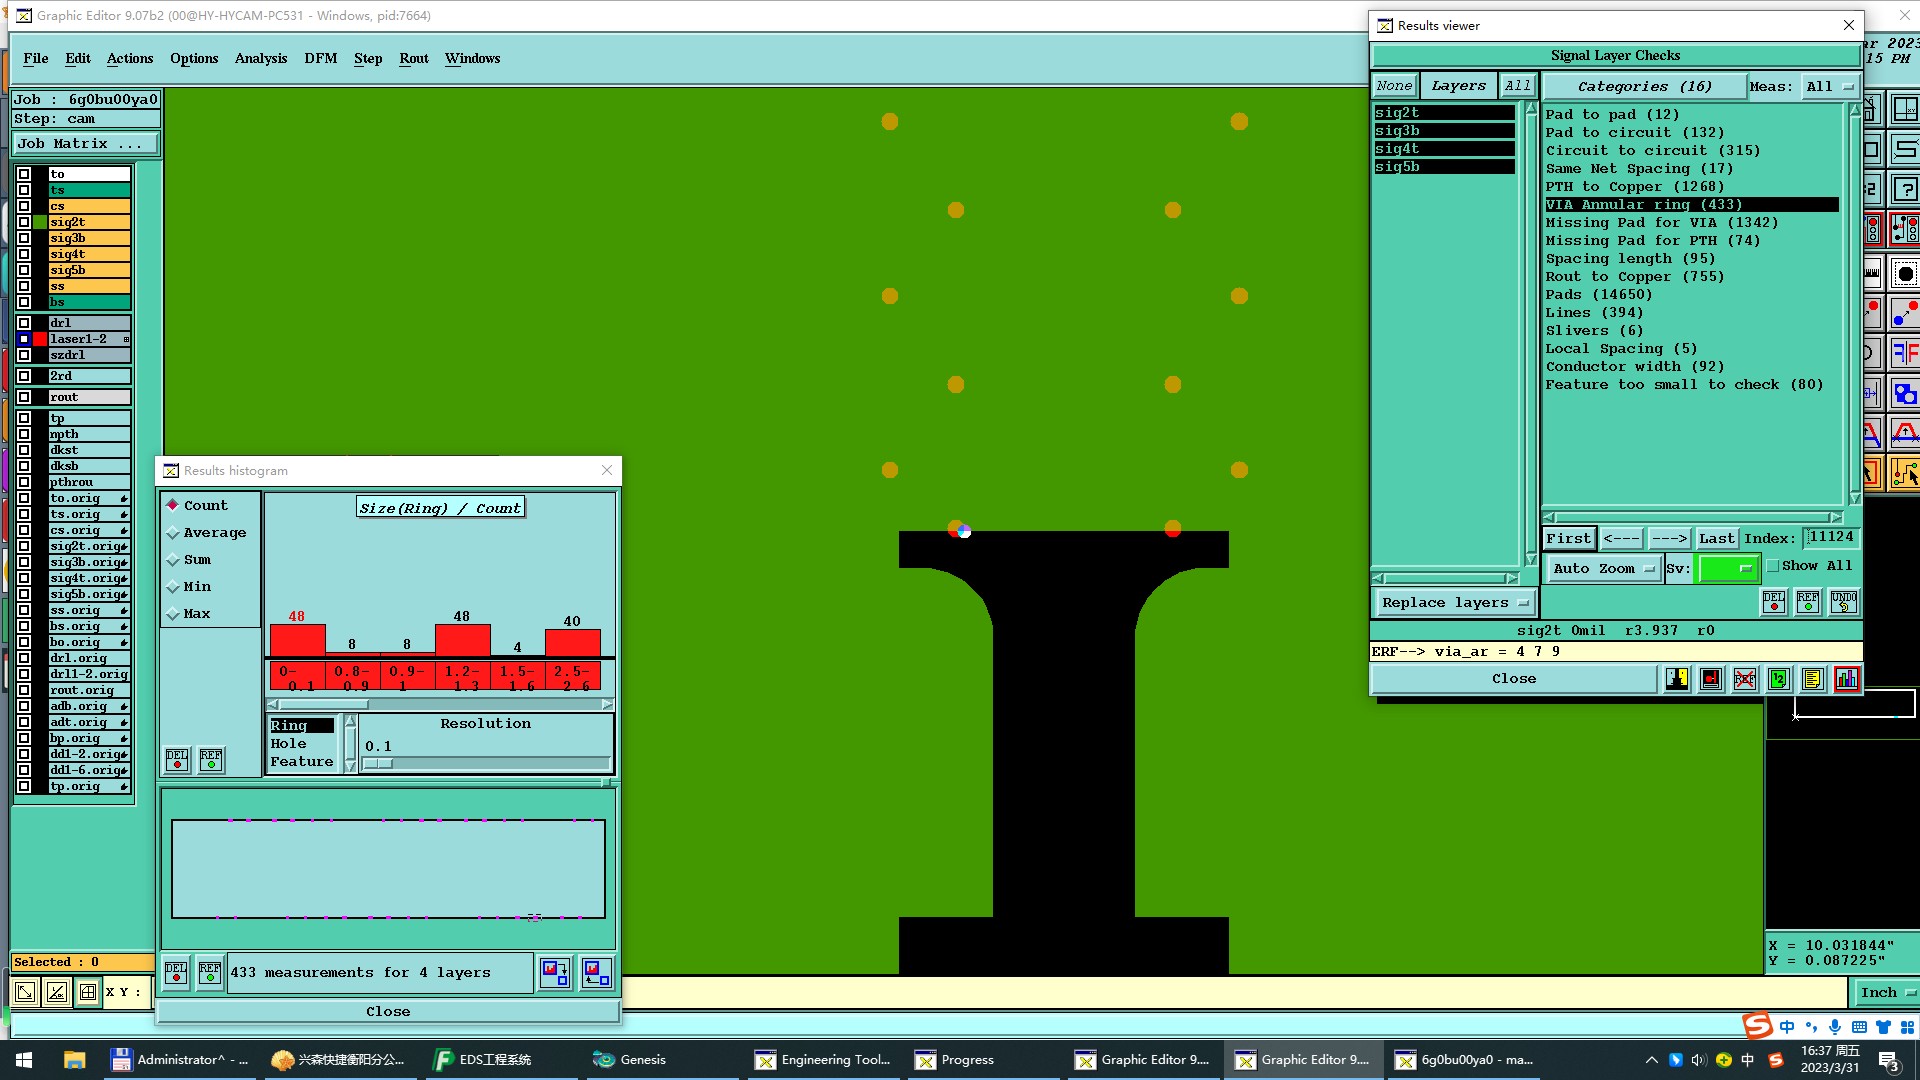Screen dimensions: 1920x1080
Task: Adjust the Resolution slider handle
Action: (379, 764)
